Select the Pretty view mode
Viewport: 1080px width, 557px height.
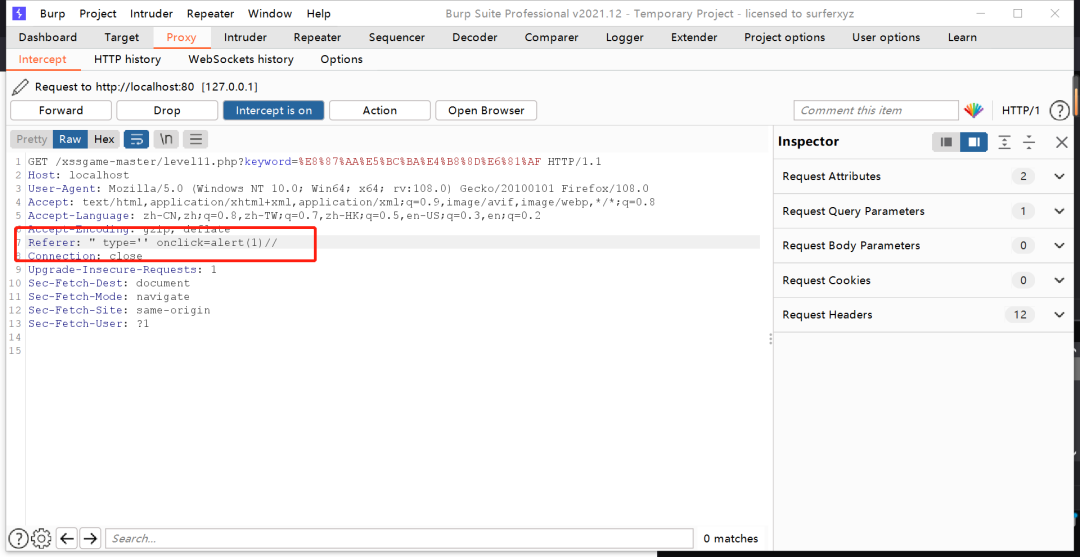click(x=32, y=139)
